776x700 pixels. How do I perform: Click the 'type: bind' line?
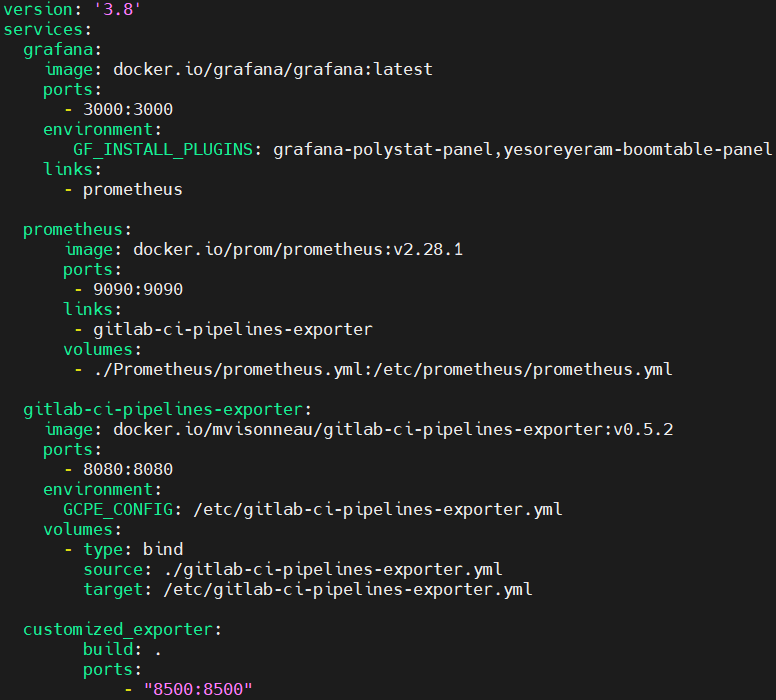click(133, 550)
